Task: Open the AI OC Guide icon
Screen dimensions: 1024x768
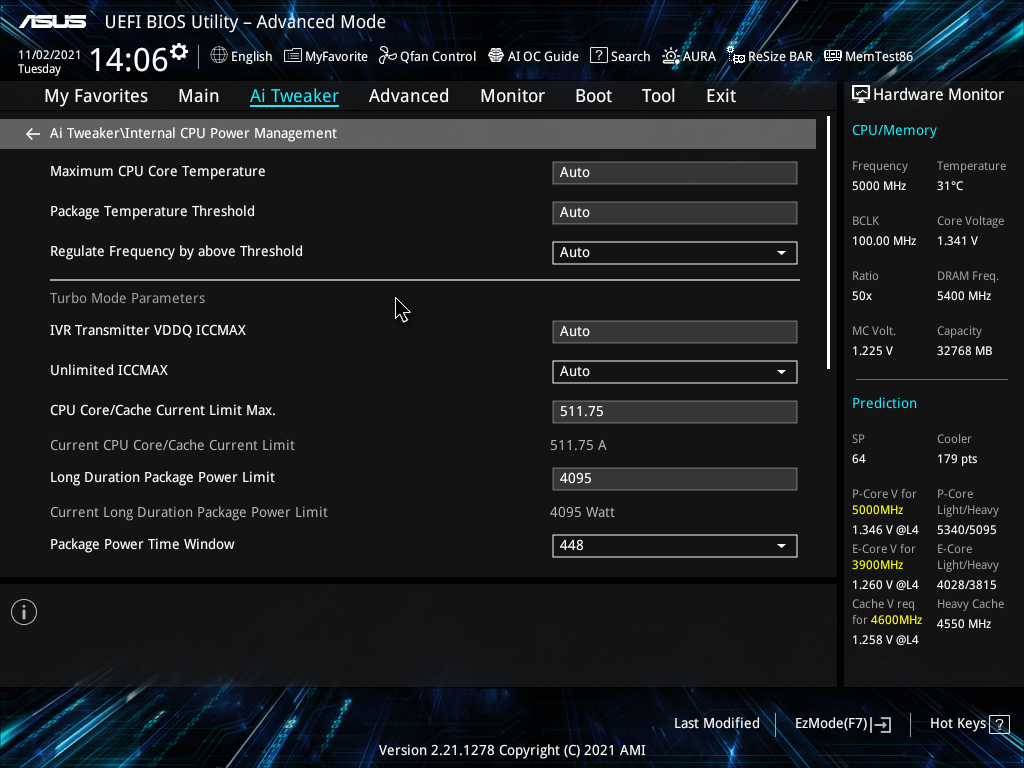Action: pyautogui.click(x=496, y=56)
